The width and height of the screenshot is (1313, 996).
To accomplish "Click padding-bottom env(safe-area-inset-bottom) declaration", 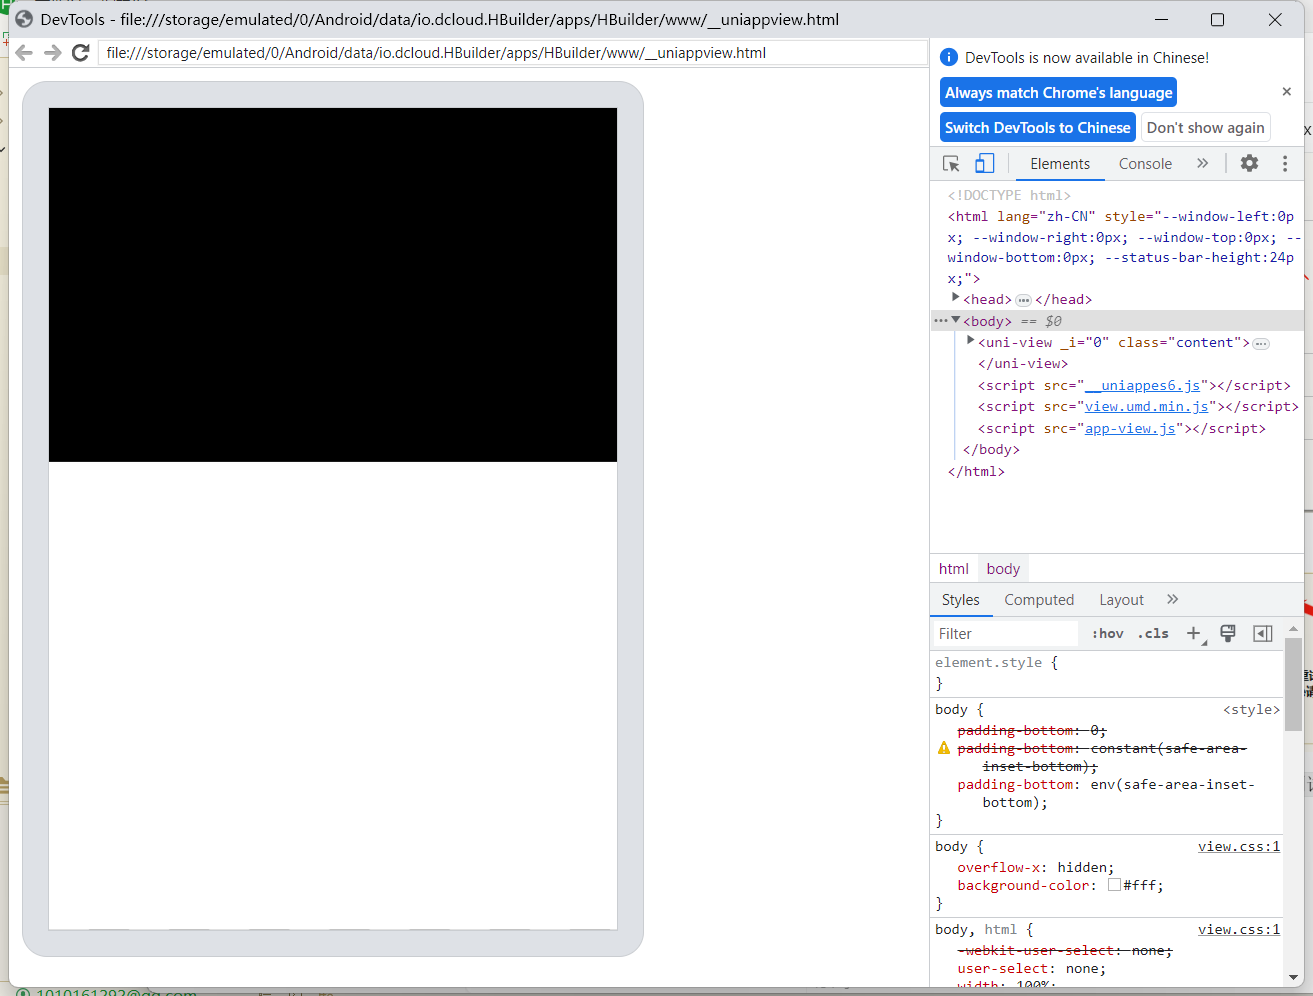I will tap(1105, 793).
